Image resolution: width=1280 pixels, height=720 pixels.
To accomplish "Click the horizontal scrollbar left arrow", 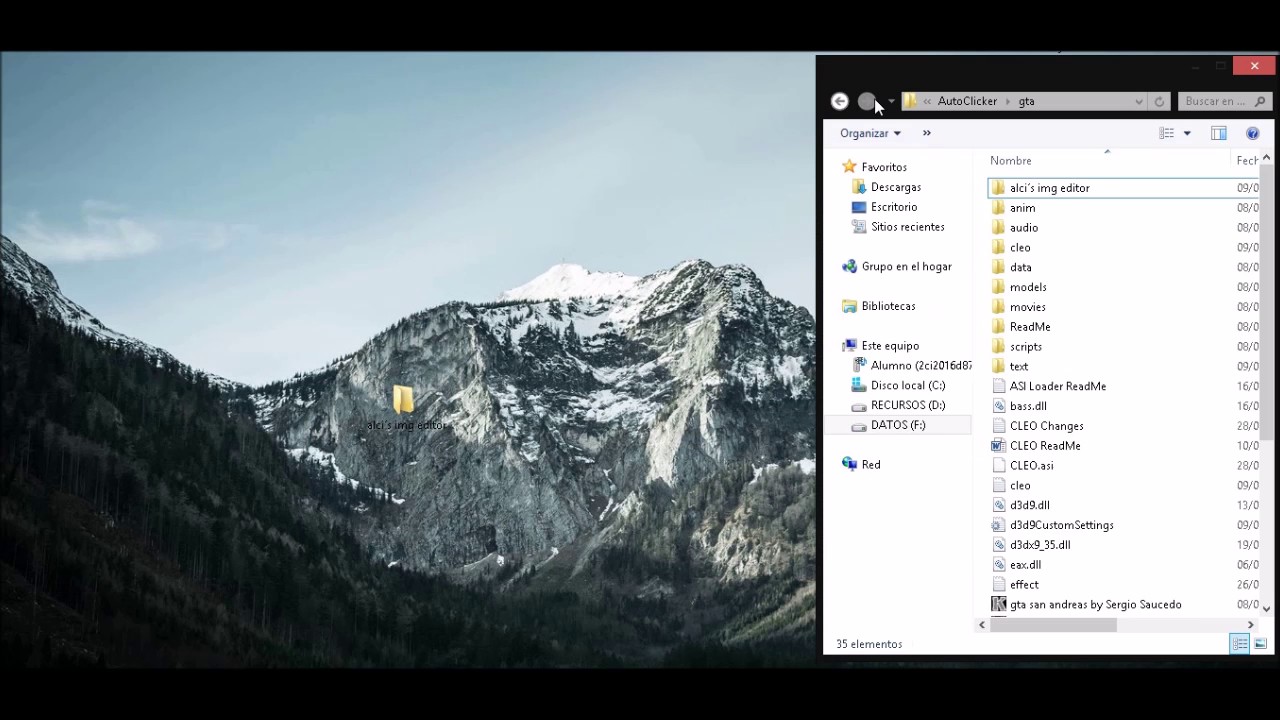I will [x=981, y=625].
